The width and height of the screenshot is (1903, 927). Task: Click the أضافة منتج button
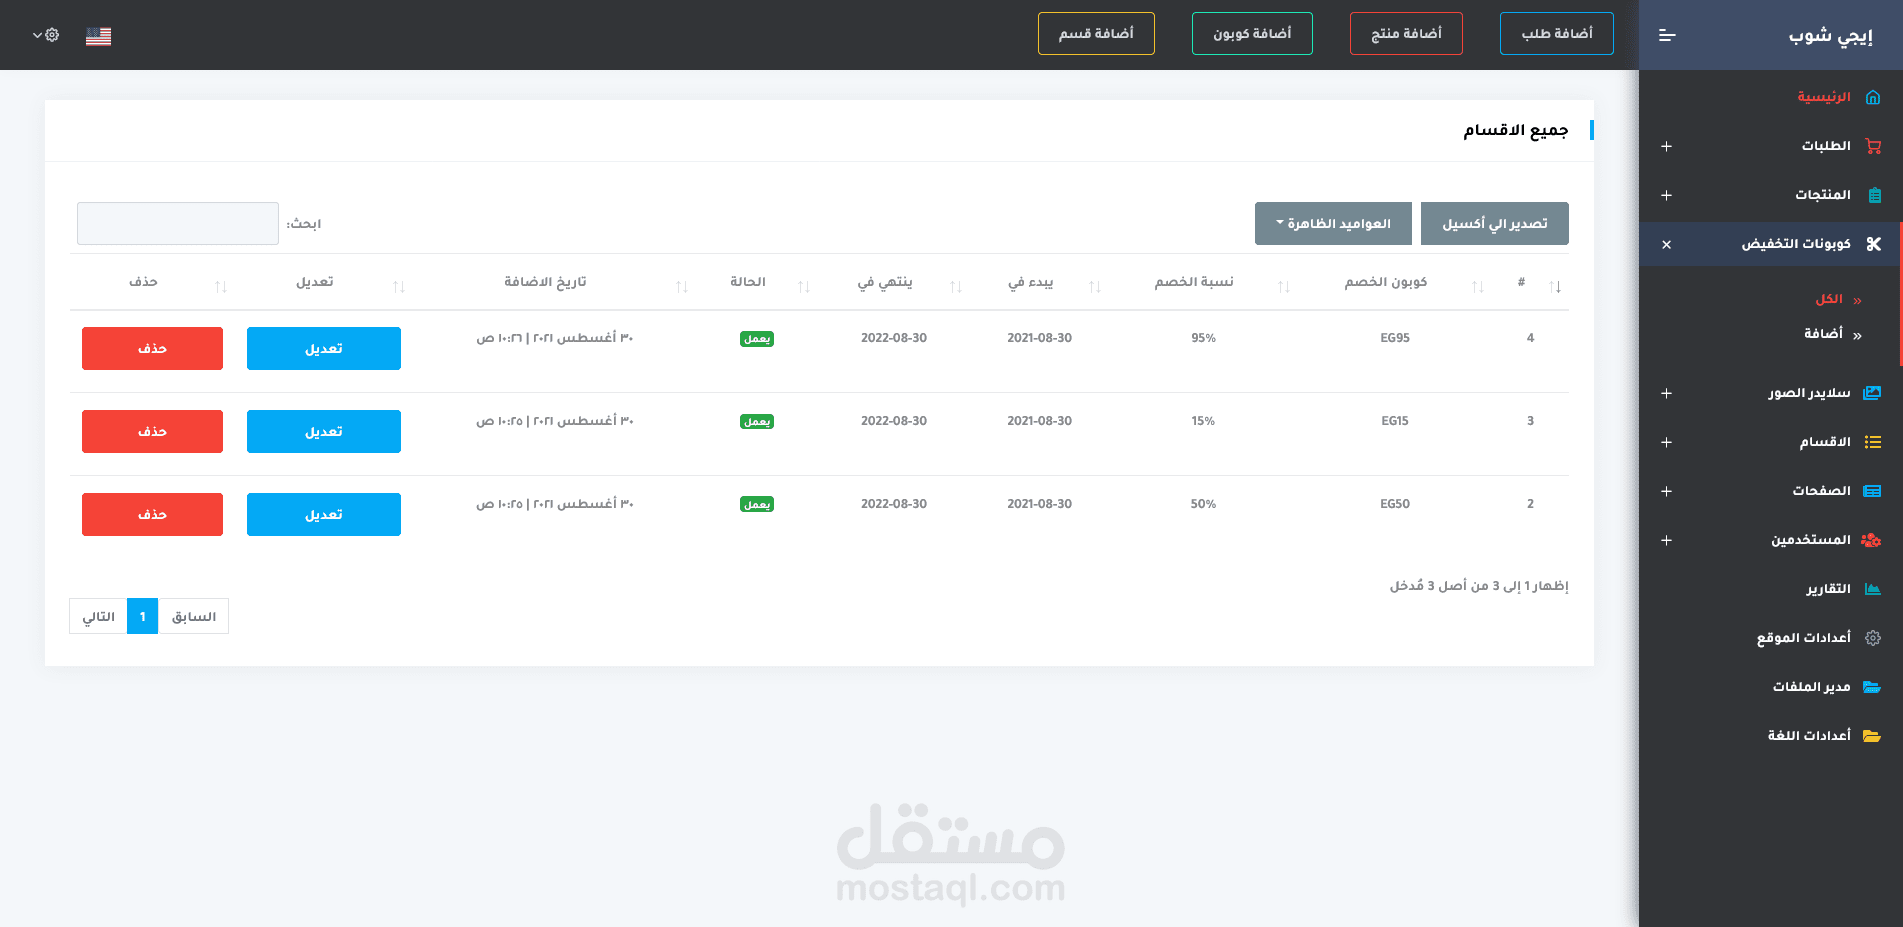1406,34
